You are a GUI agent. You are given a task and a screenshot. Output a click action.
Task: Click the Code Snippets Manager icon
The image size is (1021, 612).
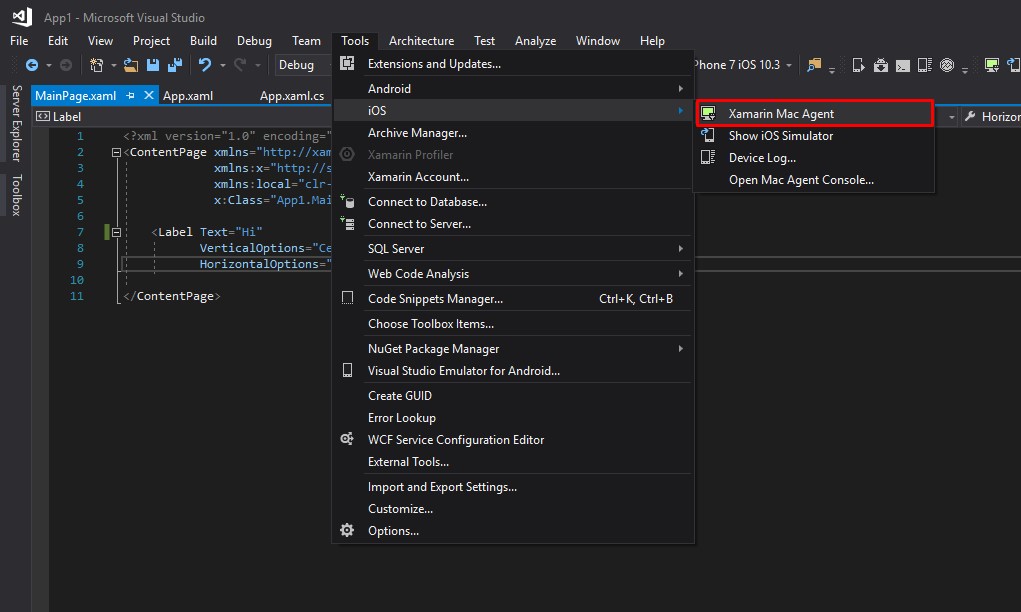(347, 298)
